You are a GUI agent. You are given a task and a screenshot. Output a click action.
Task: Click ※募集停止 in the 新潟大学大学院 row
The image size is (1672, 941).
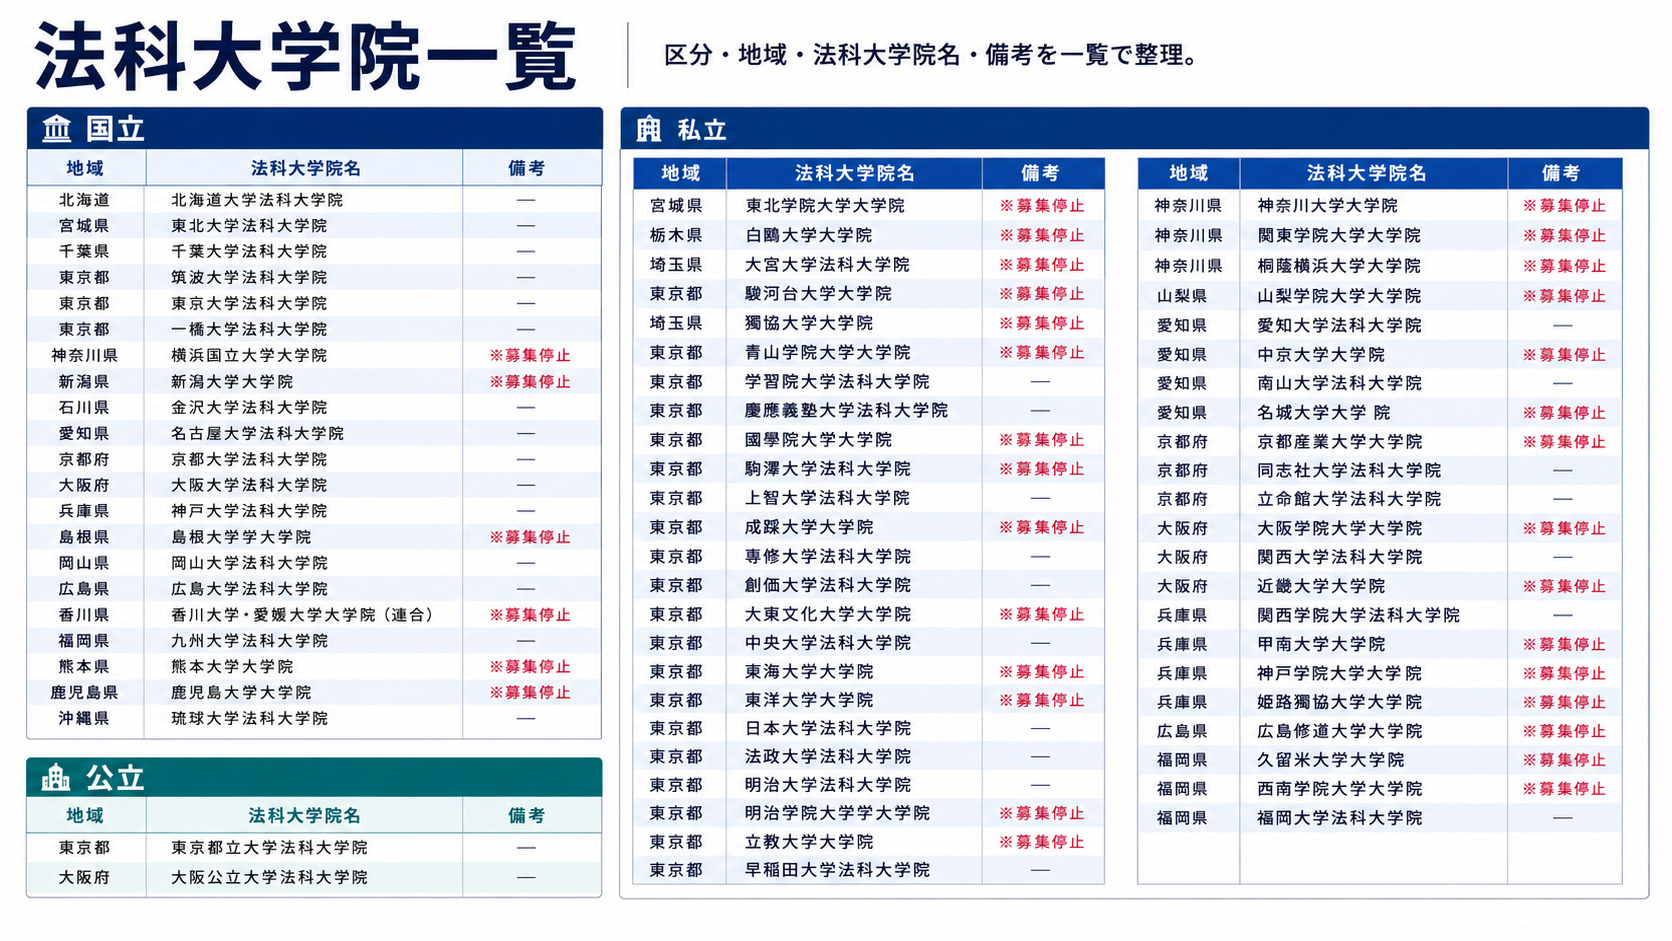530,381
